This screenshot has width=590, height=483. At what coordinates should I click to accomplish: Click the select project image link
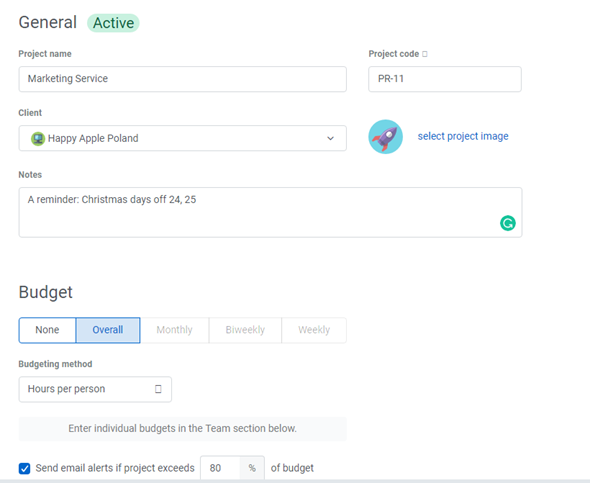point(463,136)
